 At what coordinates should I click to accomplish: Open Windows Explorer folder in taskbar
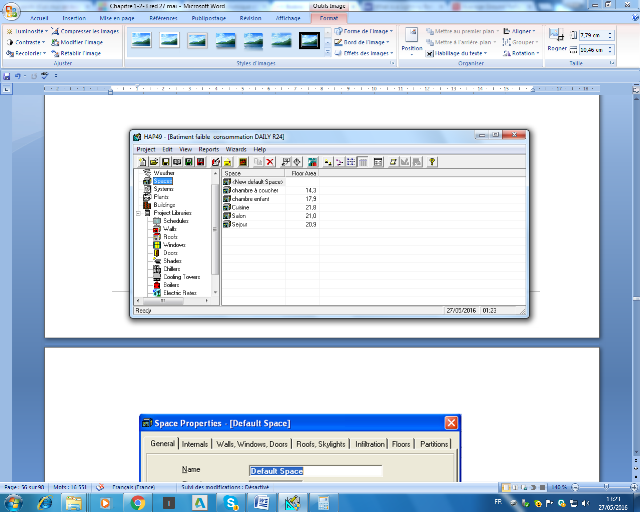pos(74,503)
